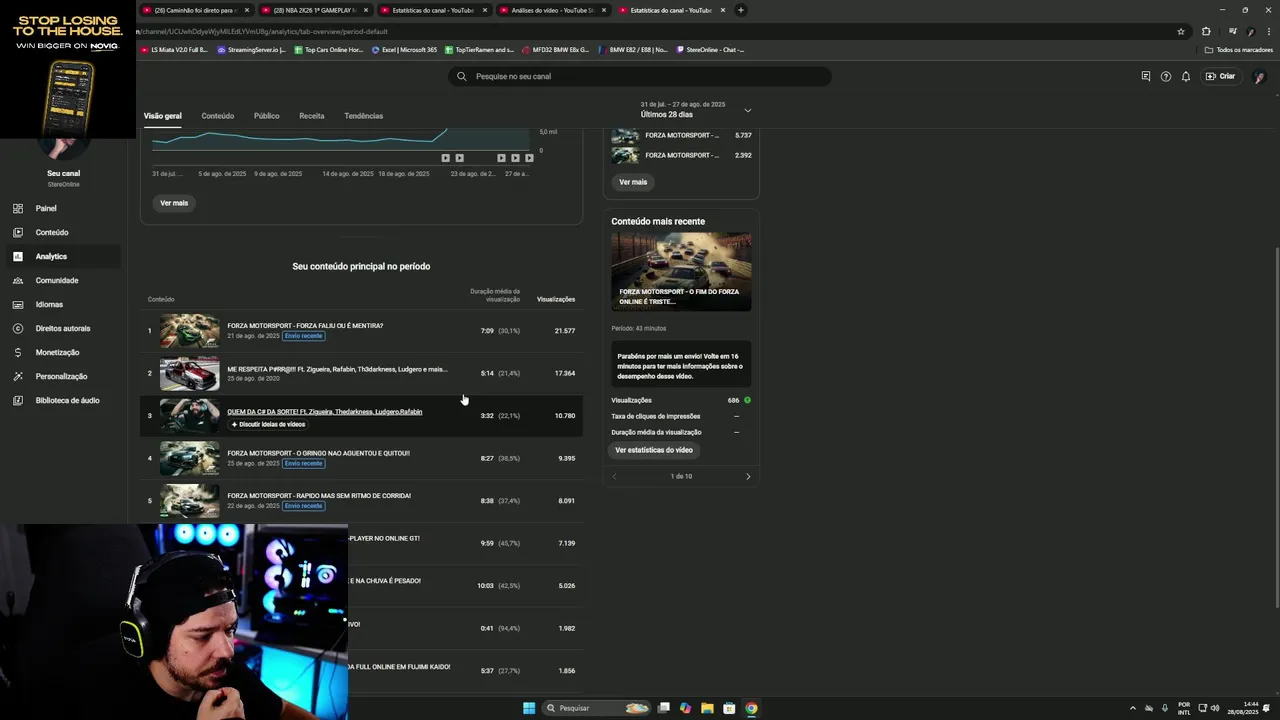
Task: Open the TopTierRamen bookmark
Action: coord(480,49)
